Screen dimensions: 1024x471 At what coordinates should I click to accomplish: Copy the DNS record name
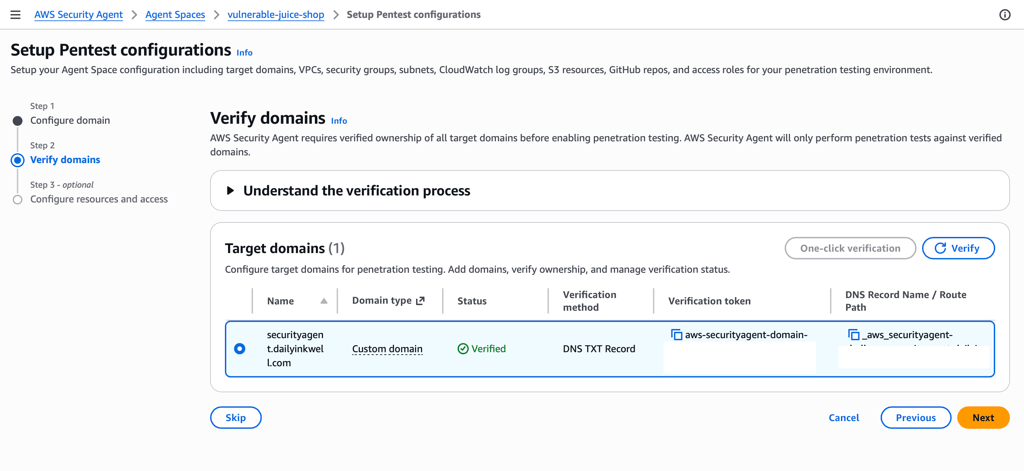853,334
